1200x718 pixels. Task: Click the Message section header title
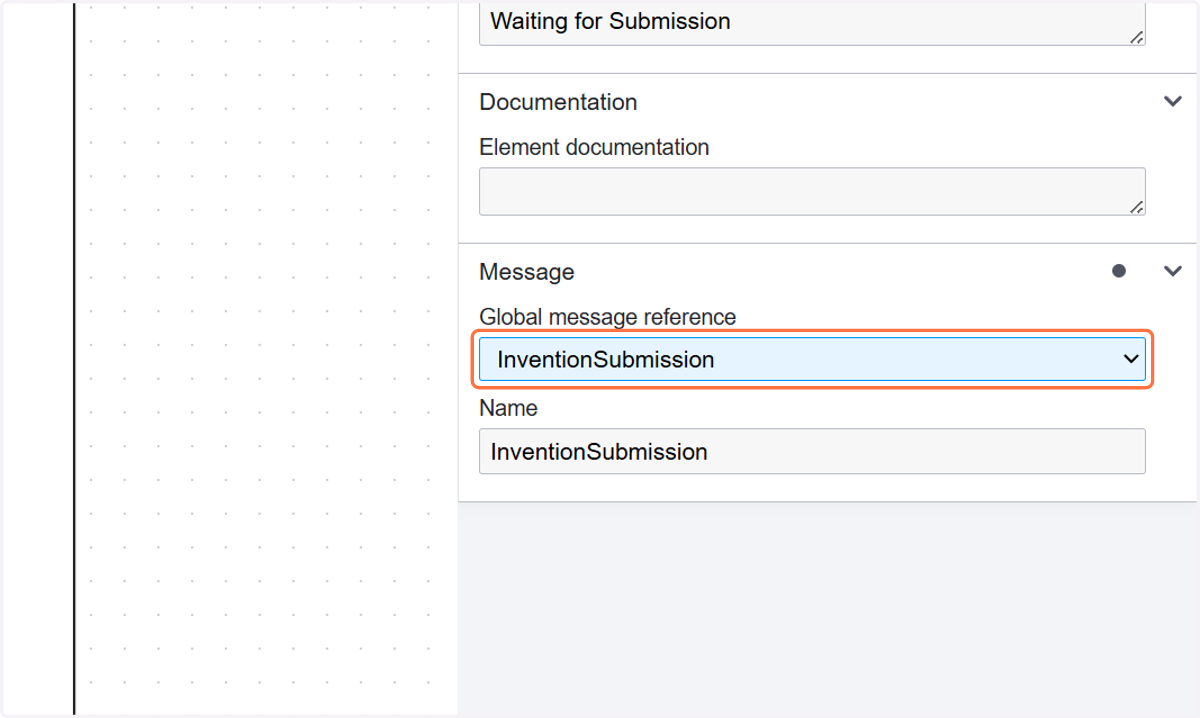tap(527, 272)
